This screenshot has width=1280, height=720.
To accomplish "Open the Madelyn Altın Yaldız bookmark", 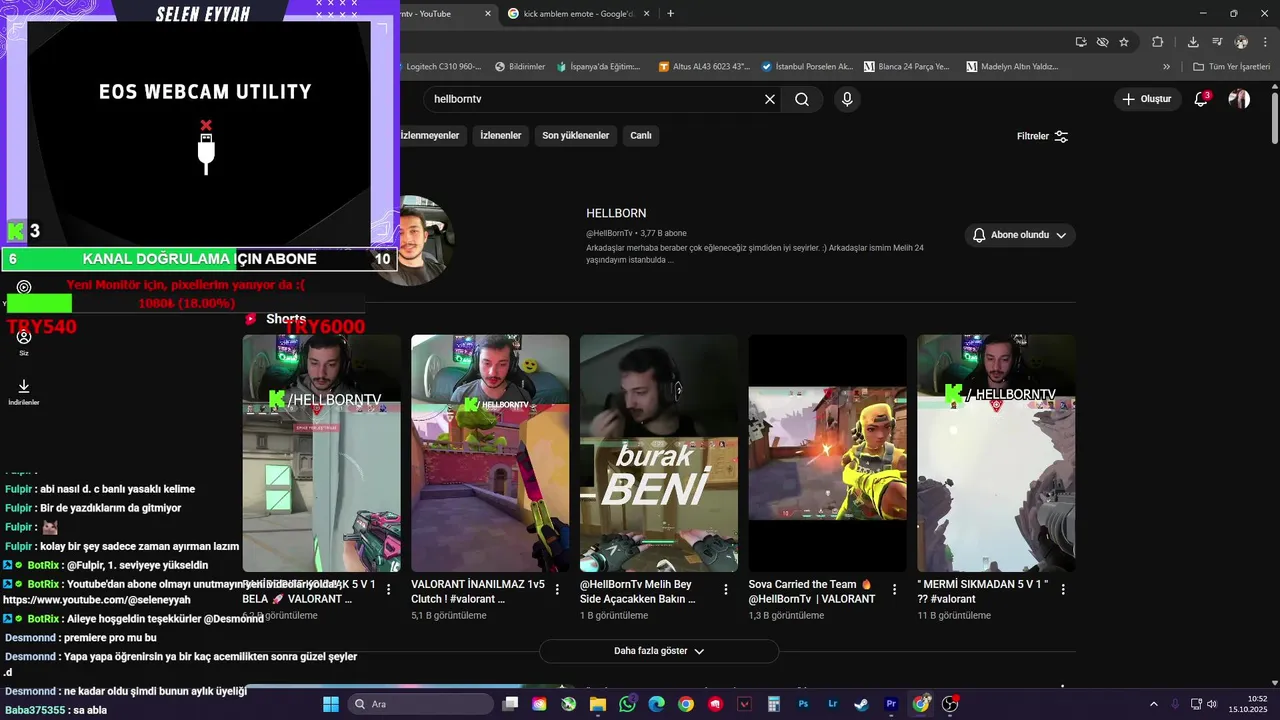I will 1012,67.
